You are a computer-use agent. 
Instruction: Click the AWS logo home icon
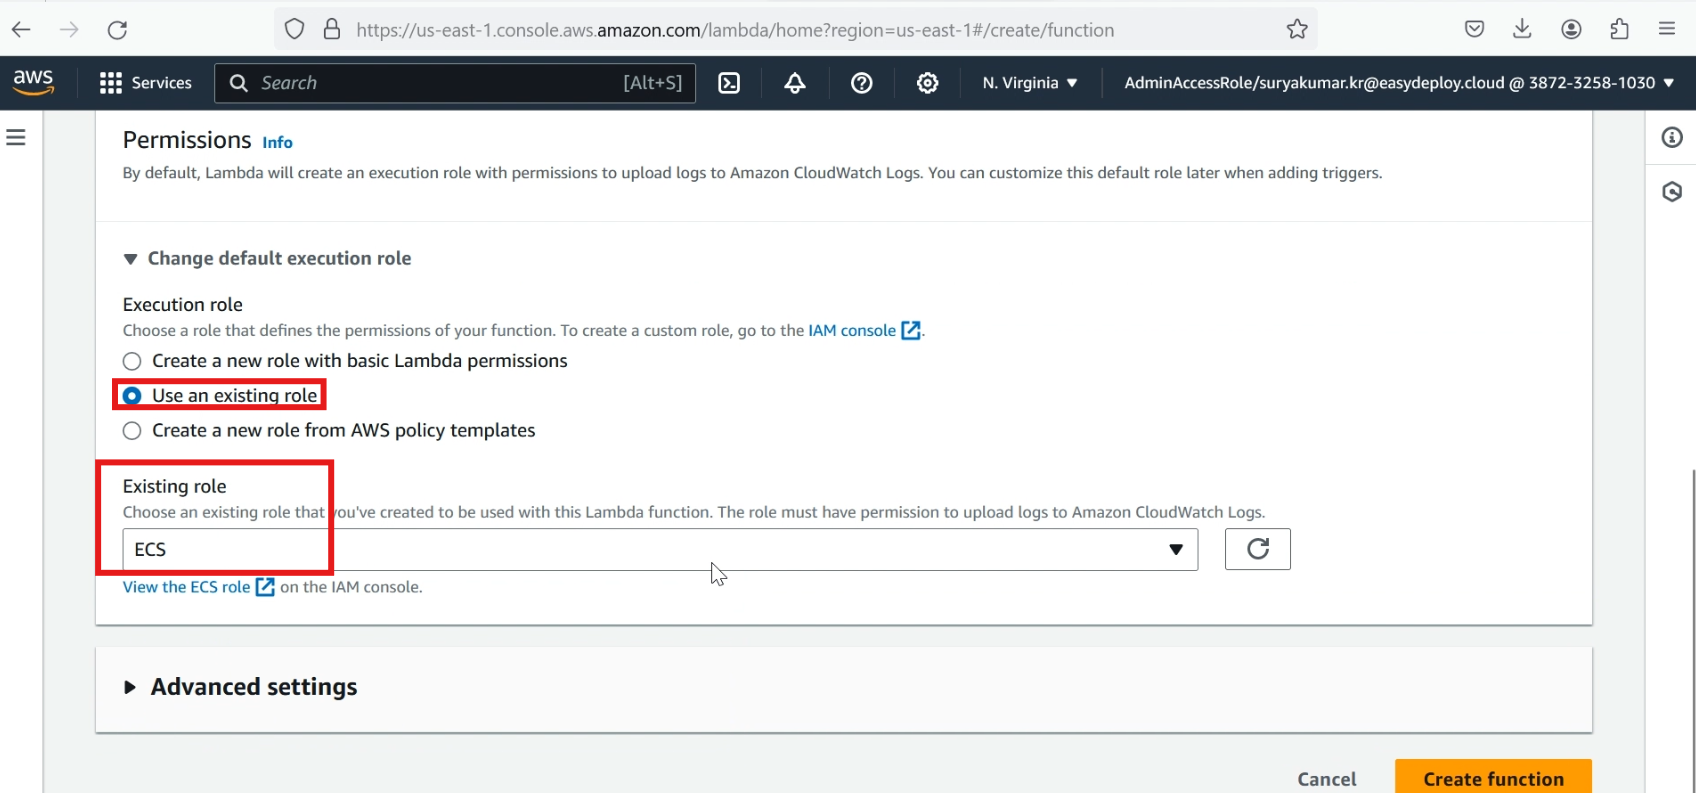[33, 83]
